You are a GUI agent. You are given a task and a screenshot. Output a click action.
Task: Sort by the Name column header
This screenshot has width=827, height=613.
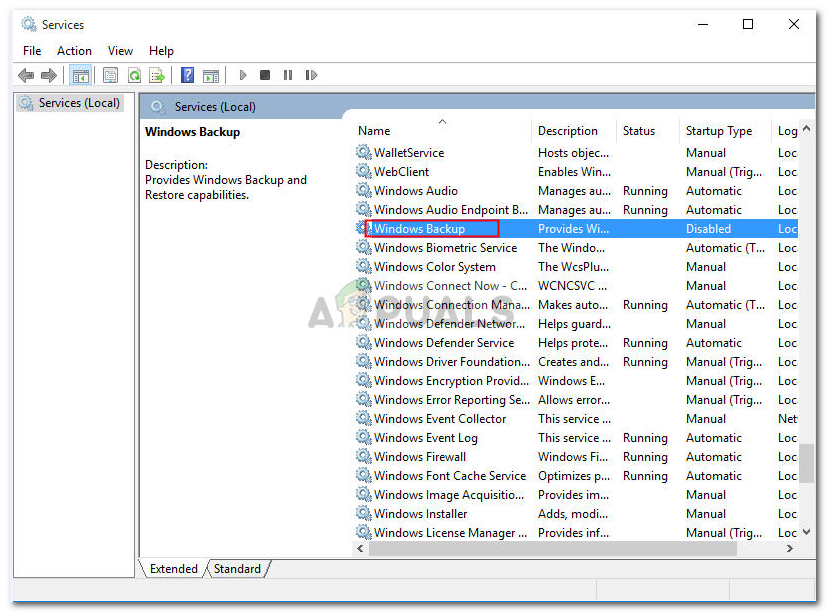pyautogui.click(x=442, y=131)
